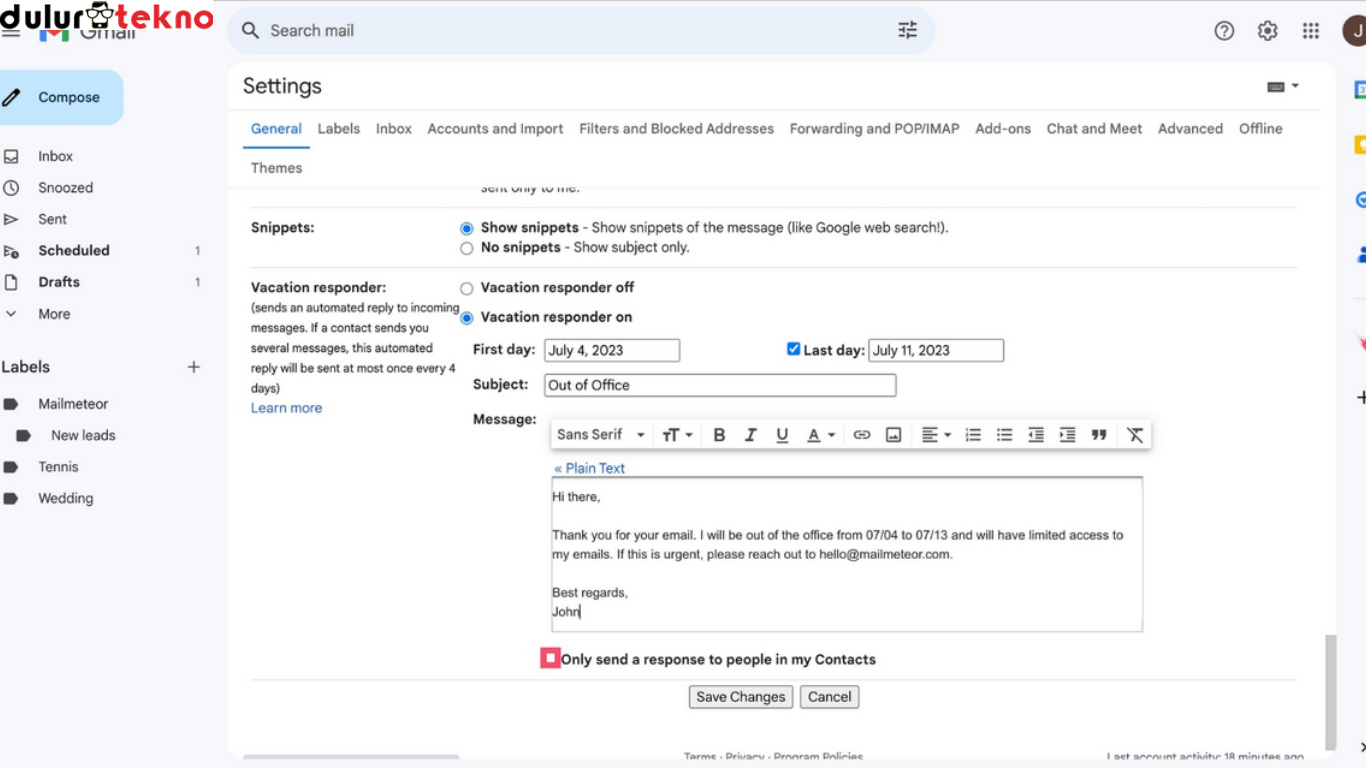
Task: Open the New leads label
Action: tap(83, 435)
